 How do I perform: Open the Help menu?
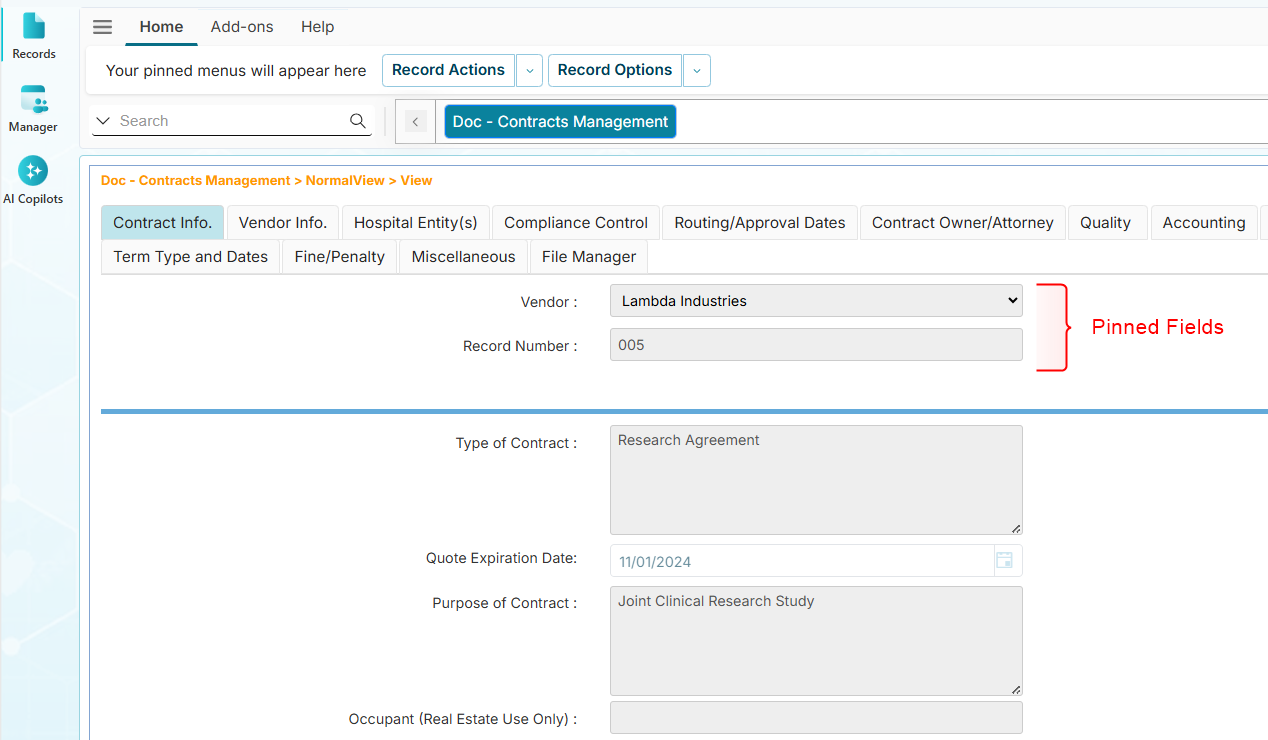click(317, 27)
